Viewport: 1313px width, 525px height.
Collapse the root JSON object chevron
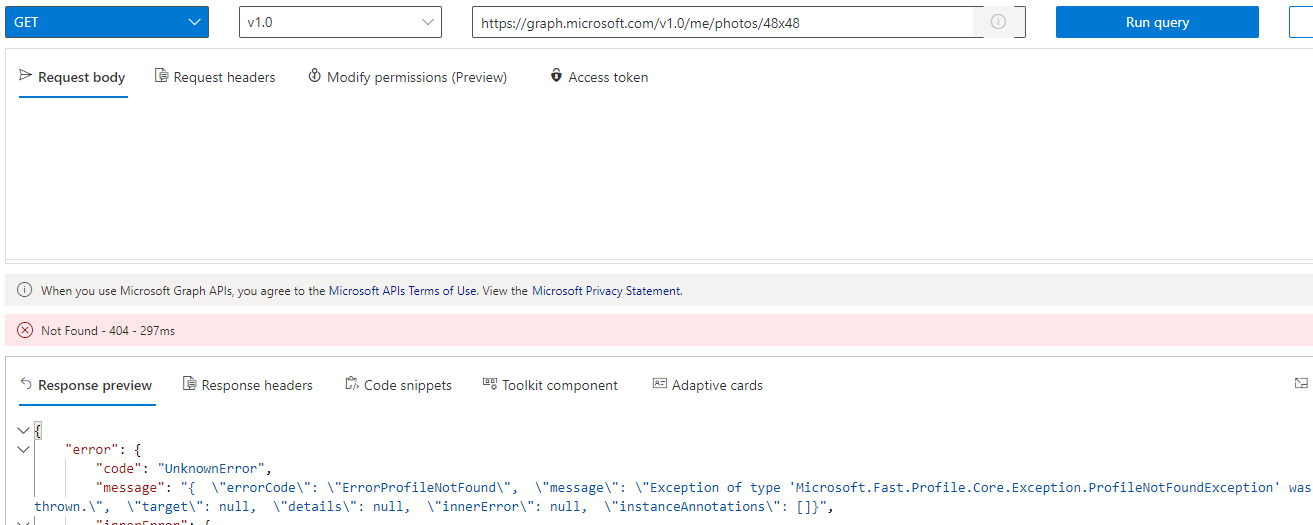24,431
